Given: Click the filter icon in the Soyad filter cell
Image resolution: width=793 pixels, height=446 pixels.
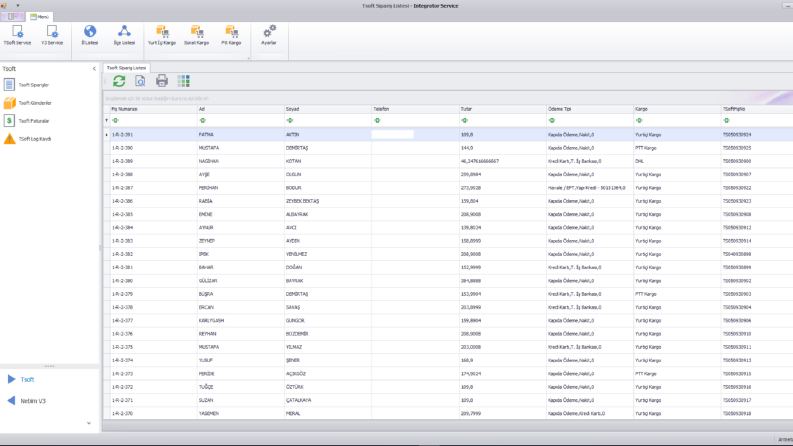Looking at the screenshot, I should pyautogui.click(x=290, y=120).
